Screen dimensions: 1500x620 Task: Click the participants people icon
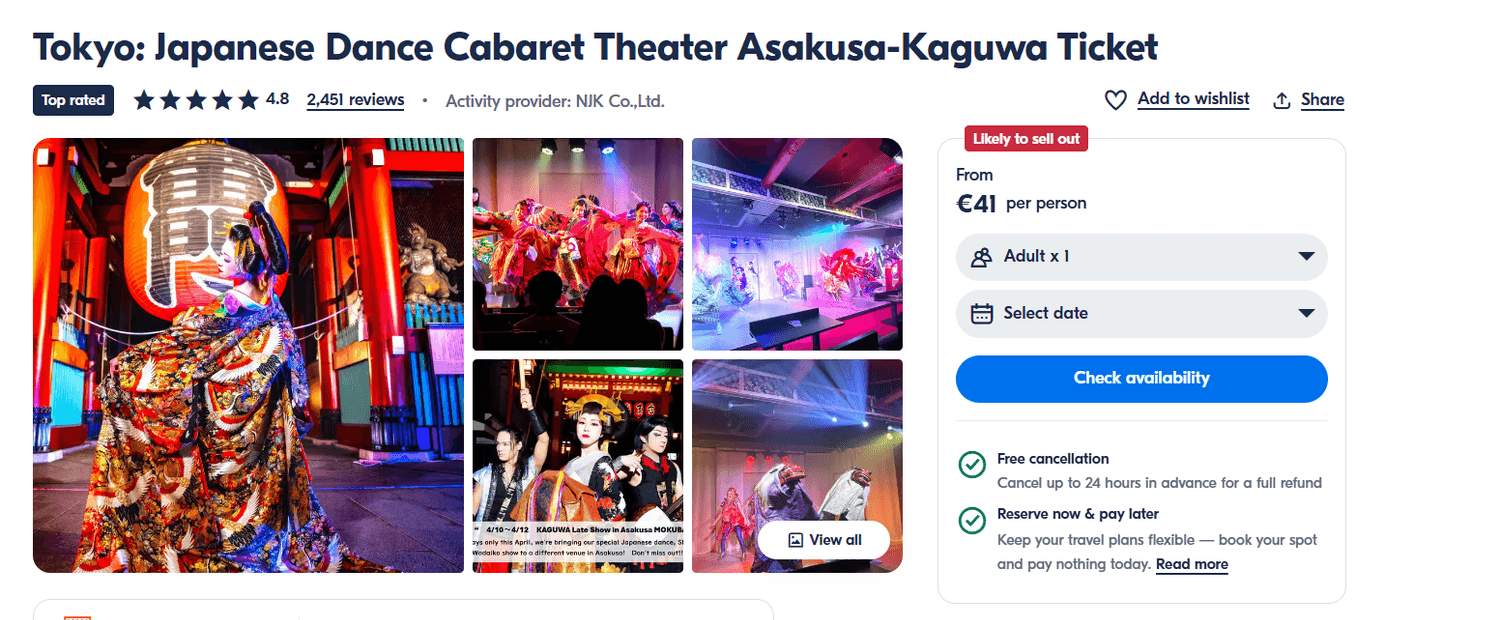tap(981, 257)
